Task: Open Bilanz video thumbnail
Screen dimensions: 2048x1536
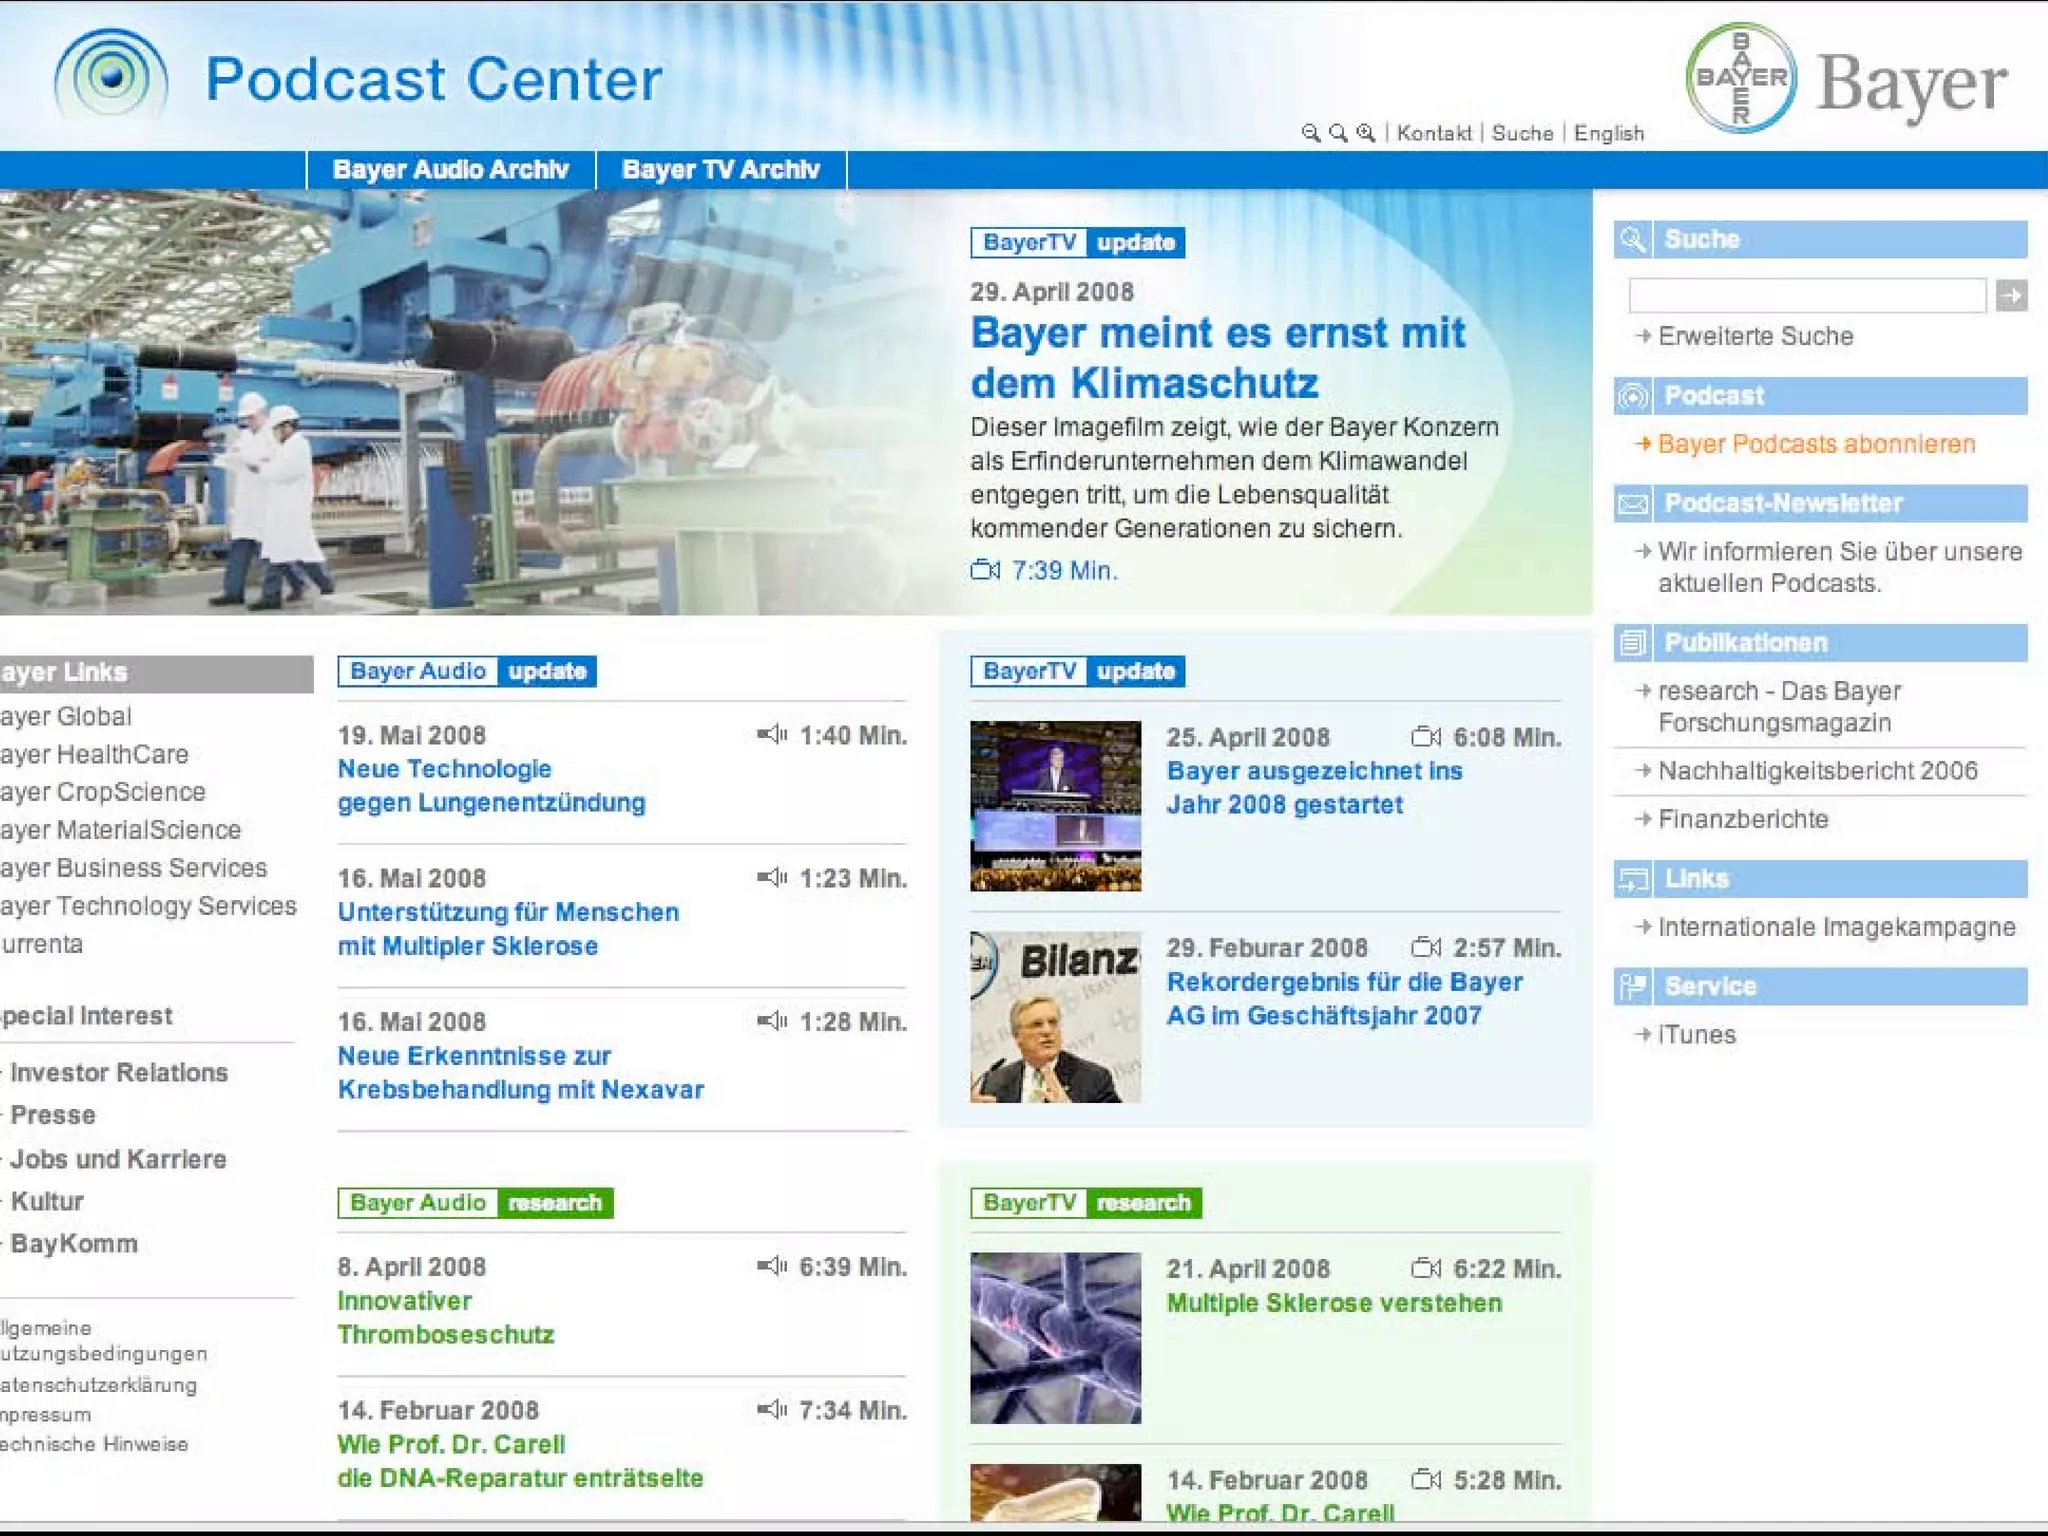Action: pos(1055,1017)
